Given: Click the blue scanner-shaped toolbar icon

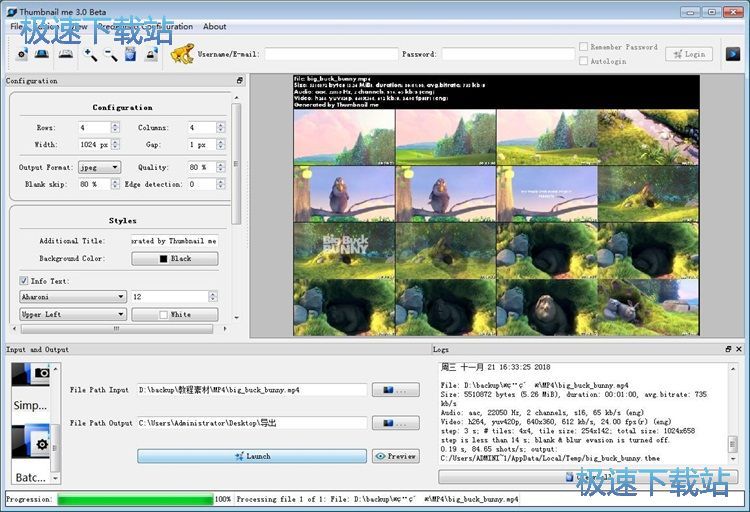Looking at the screenshot, I should pos(42,54).
